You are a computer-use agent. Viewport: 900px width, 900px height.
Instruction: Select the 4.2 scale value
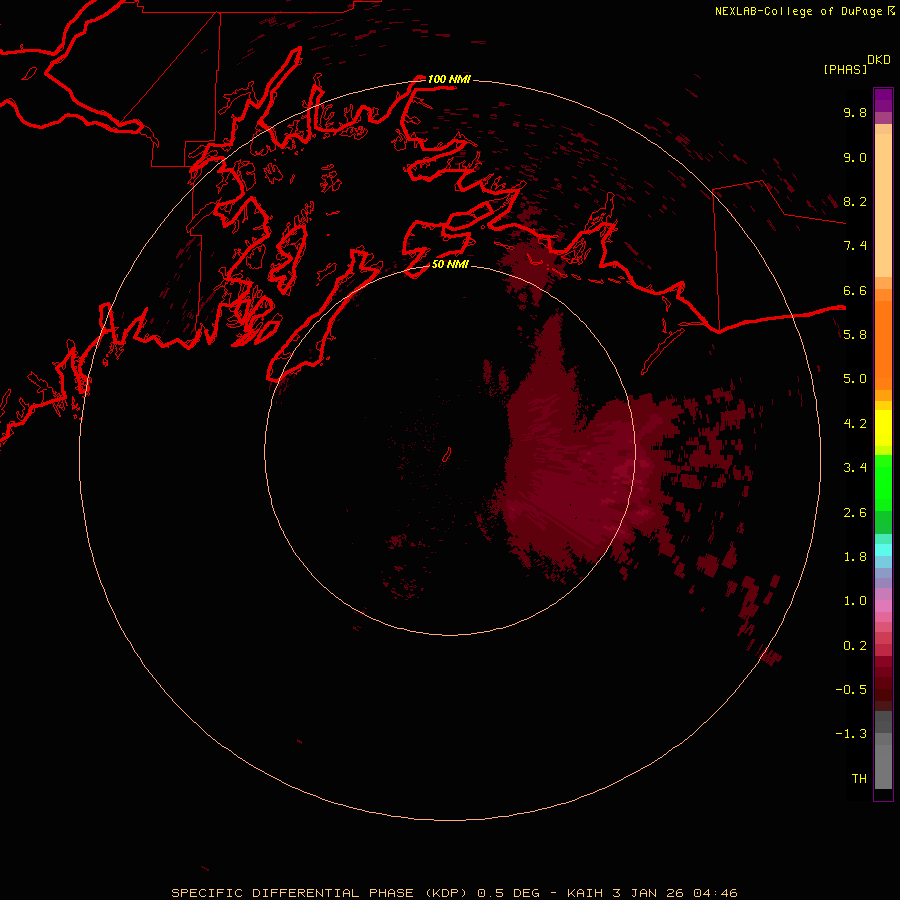855,423
